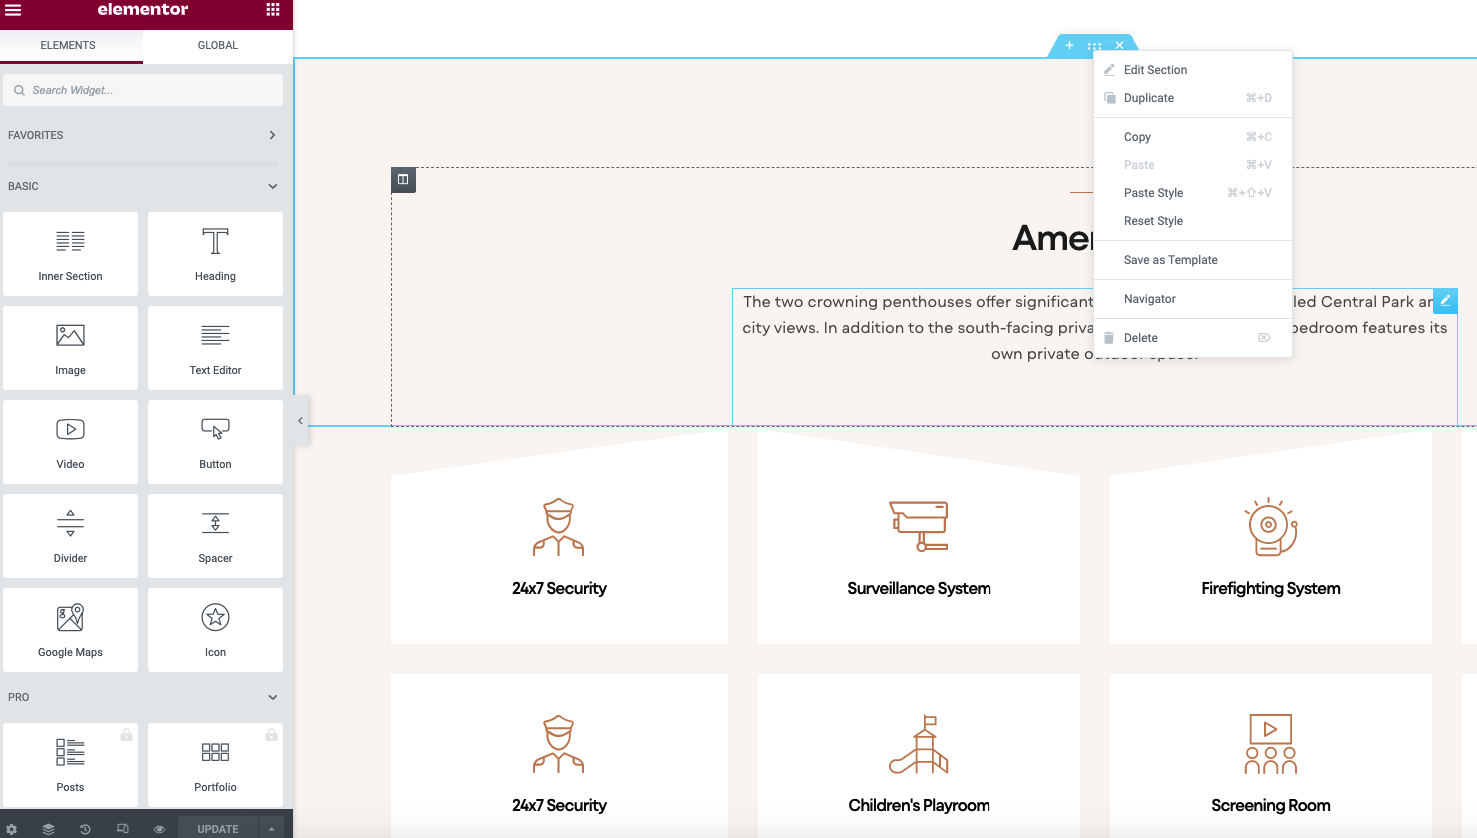Select Save as Template menu item
Screen dimensions: 1477x838
1170,260
